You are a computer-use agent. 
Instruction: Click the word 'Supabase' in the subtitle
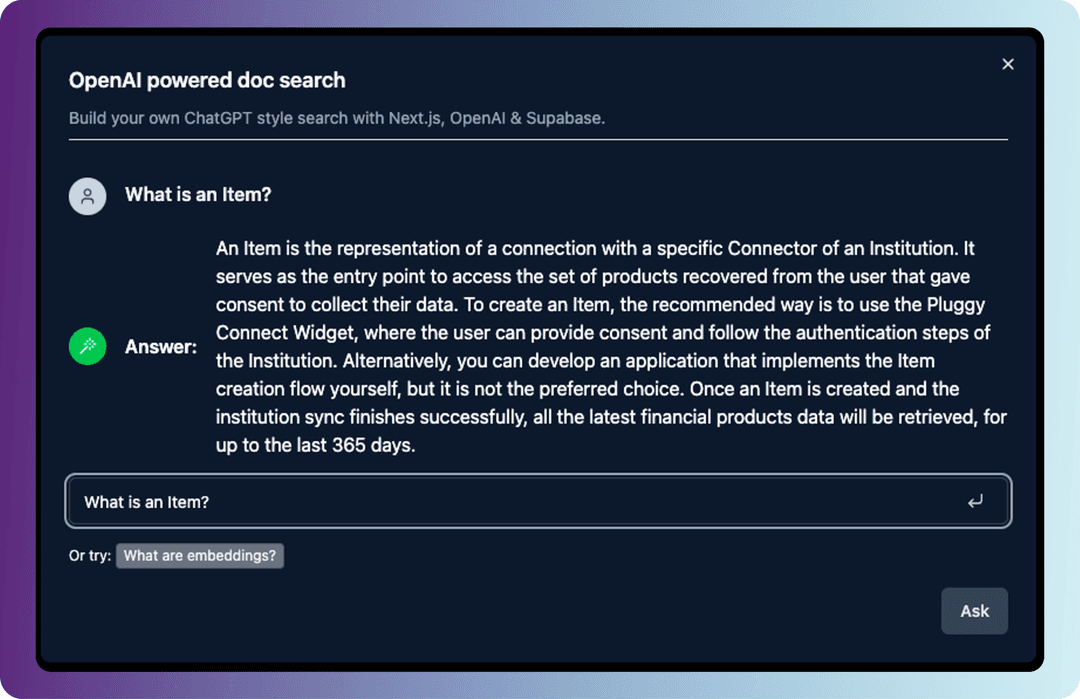point(565,118)
